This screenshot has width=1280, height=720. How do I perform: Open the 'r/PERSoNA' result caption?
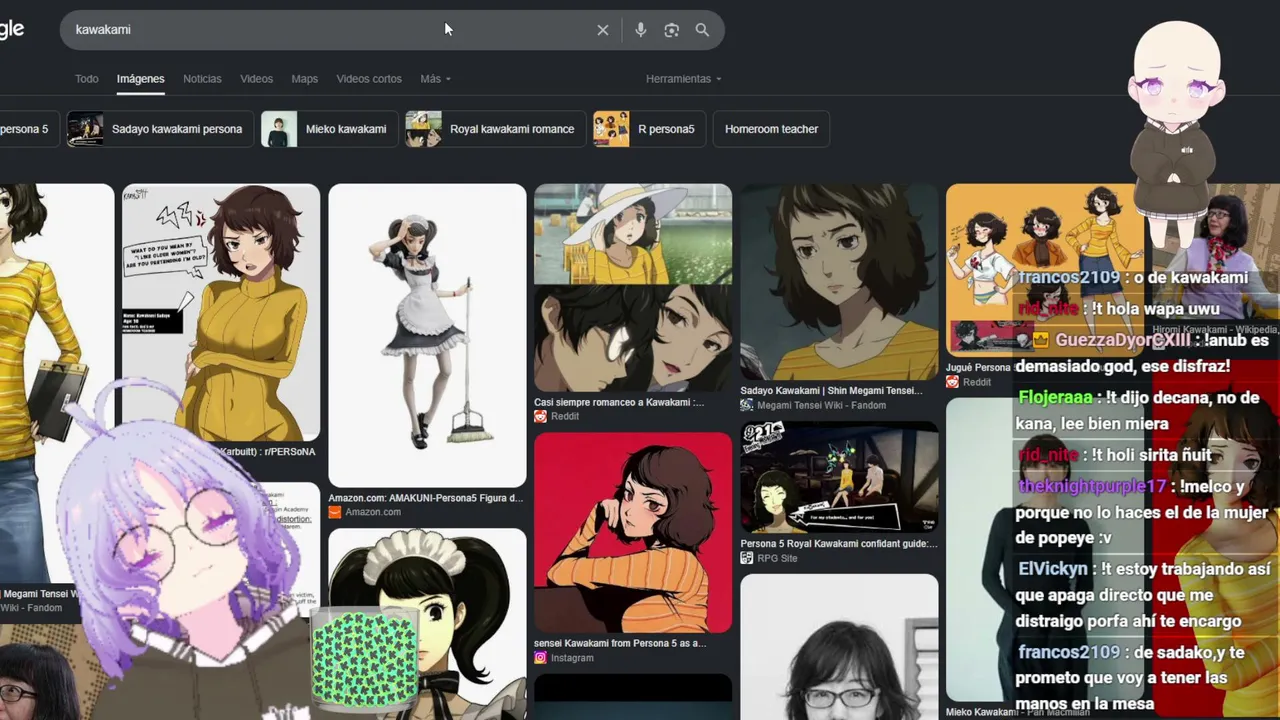point(270,452)
